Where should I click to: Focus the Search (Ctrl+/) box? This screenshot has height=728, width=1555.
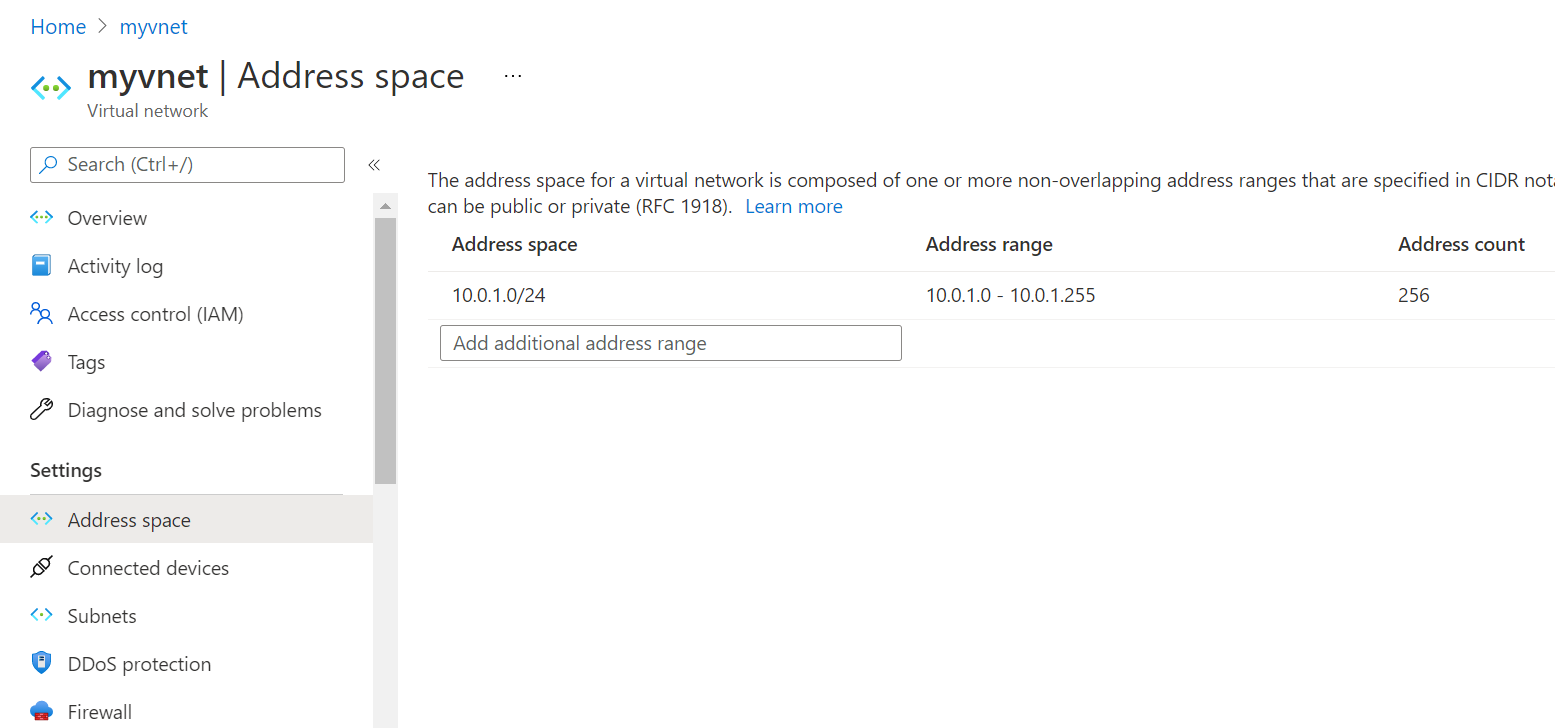click(x=187, y=165)
